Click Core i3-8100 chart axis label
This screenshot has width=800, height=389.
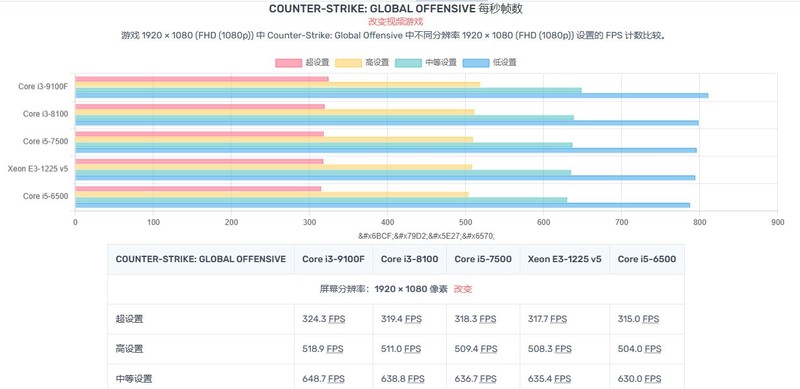pyautogui.click(x=45, y=113)
